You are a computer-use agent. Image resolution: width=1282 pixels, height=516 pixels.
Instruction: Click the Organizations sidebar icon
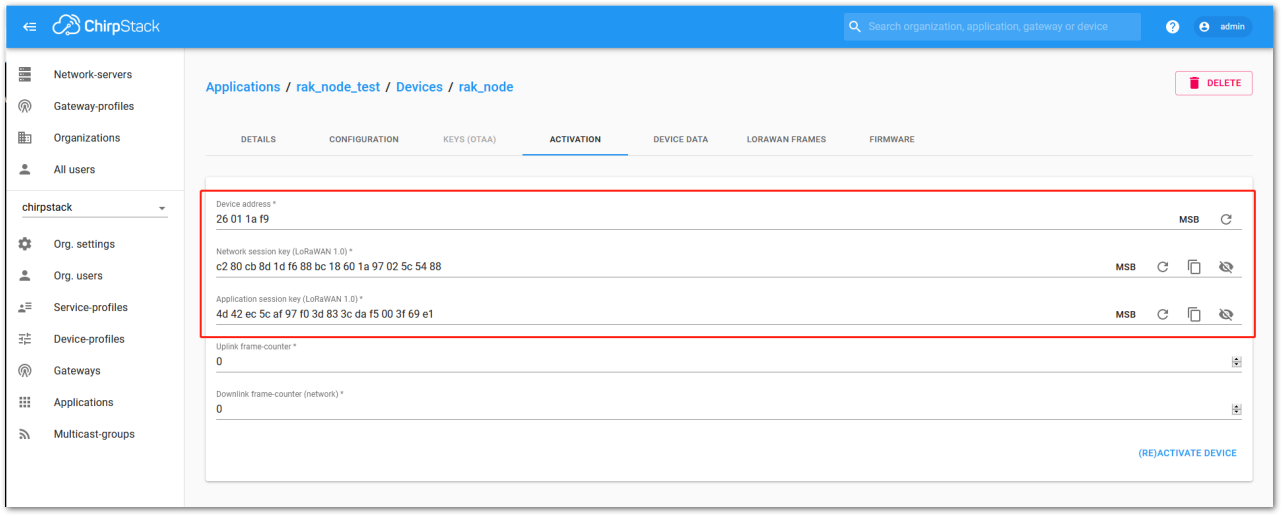(25, 138)
